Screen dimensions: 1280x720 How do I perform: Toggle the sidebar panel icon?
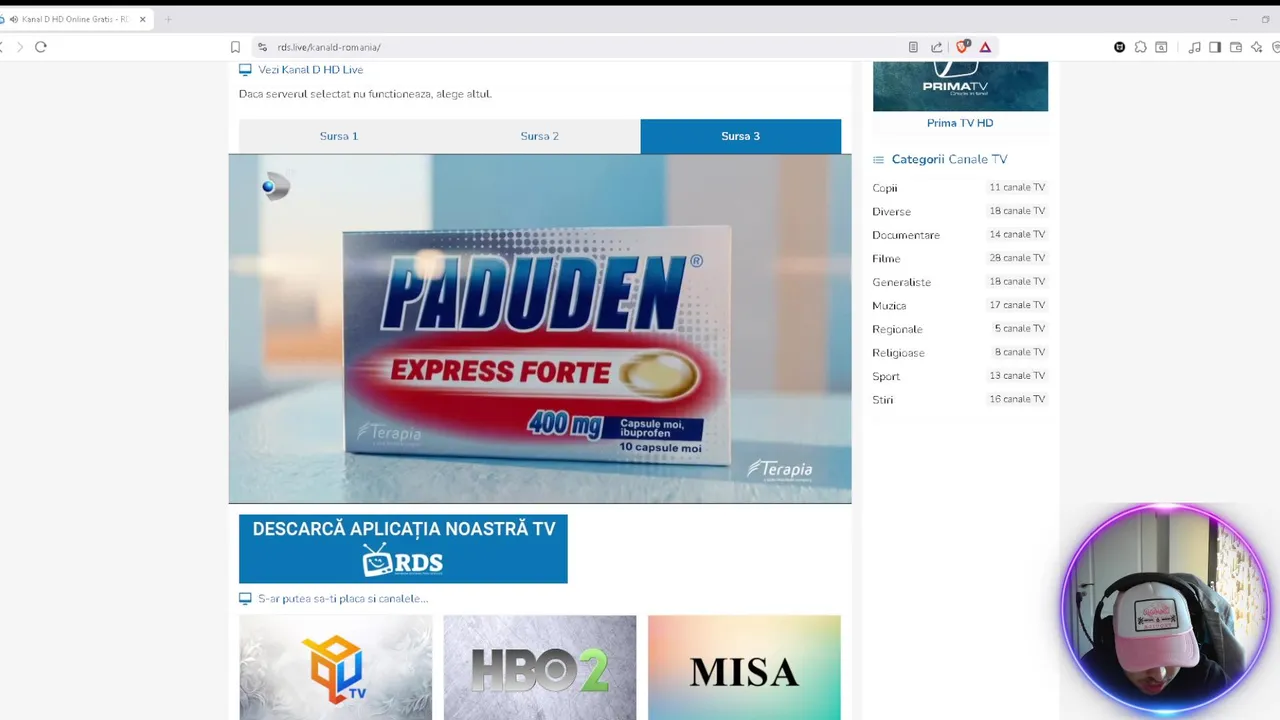(x=1215, y=47)
